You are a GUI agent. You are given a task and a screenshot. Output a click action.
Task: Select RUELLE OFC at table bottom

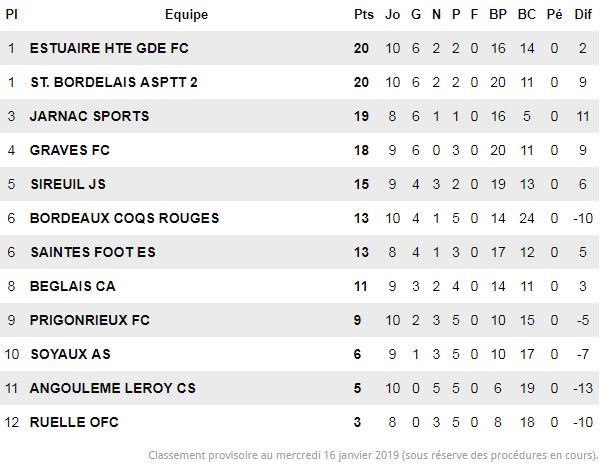tap(74, 422)
